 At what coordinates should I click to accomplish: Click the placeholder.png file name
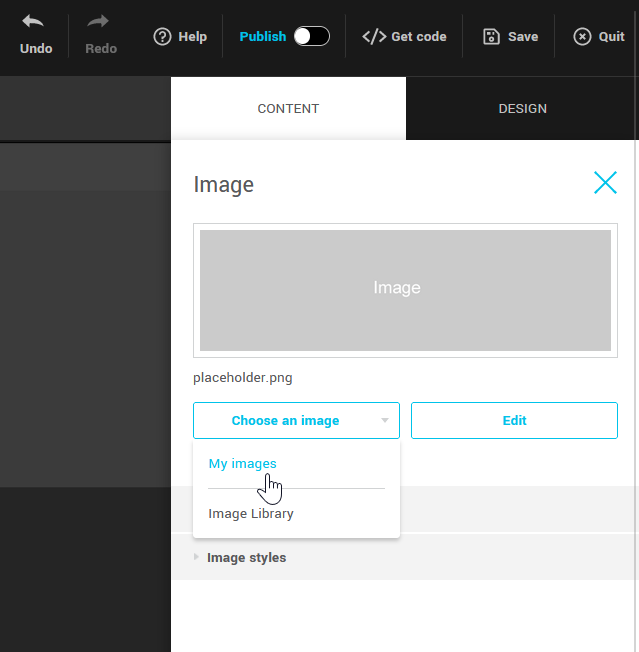coord(243,378)
